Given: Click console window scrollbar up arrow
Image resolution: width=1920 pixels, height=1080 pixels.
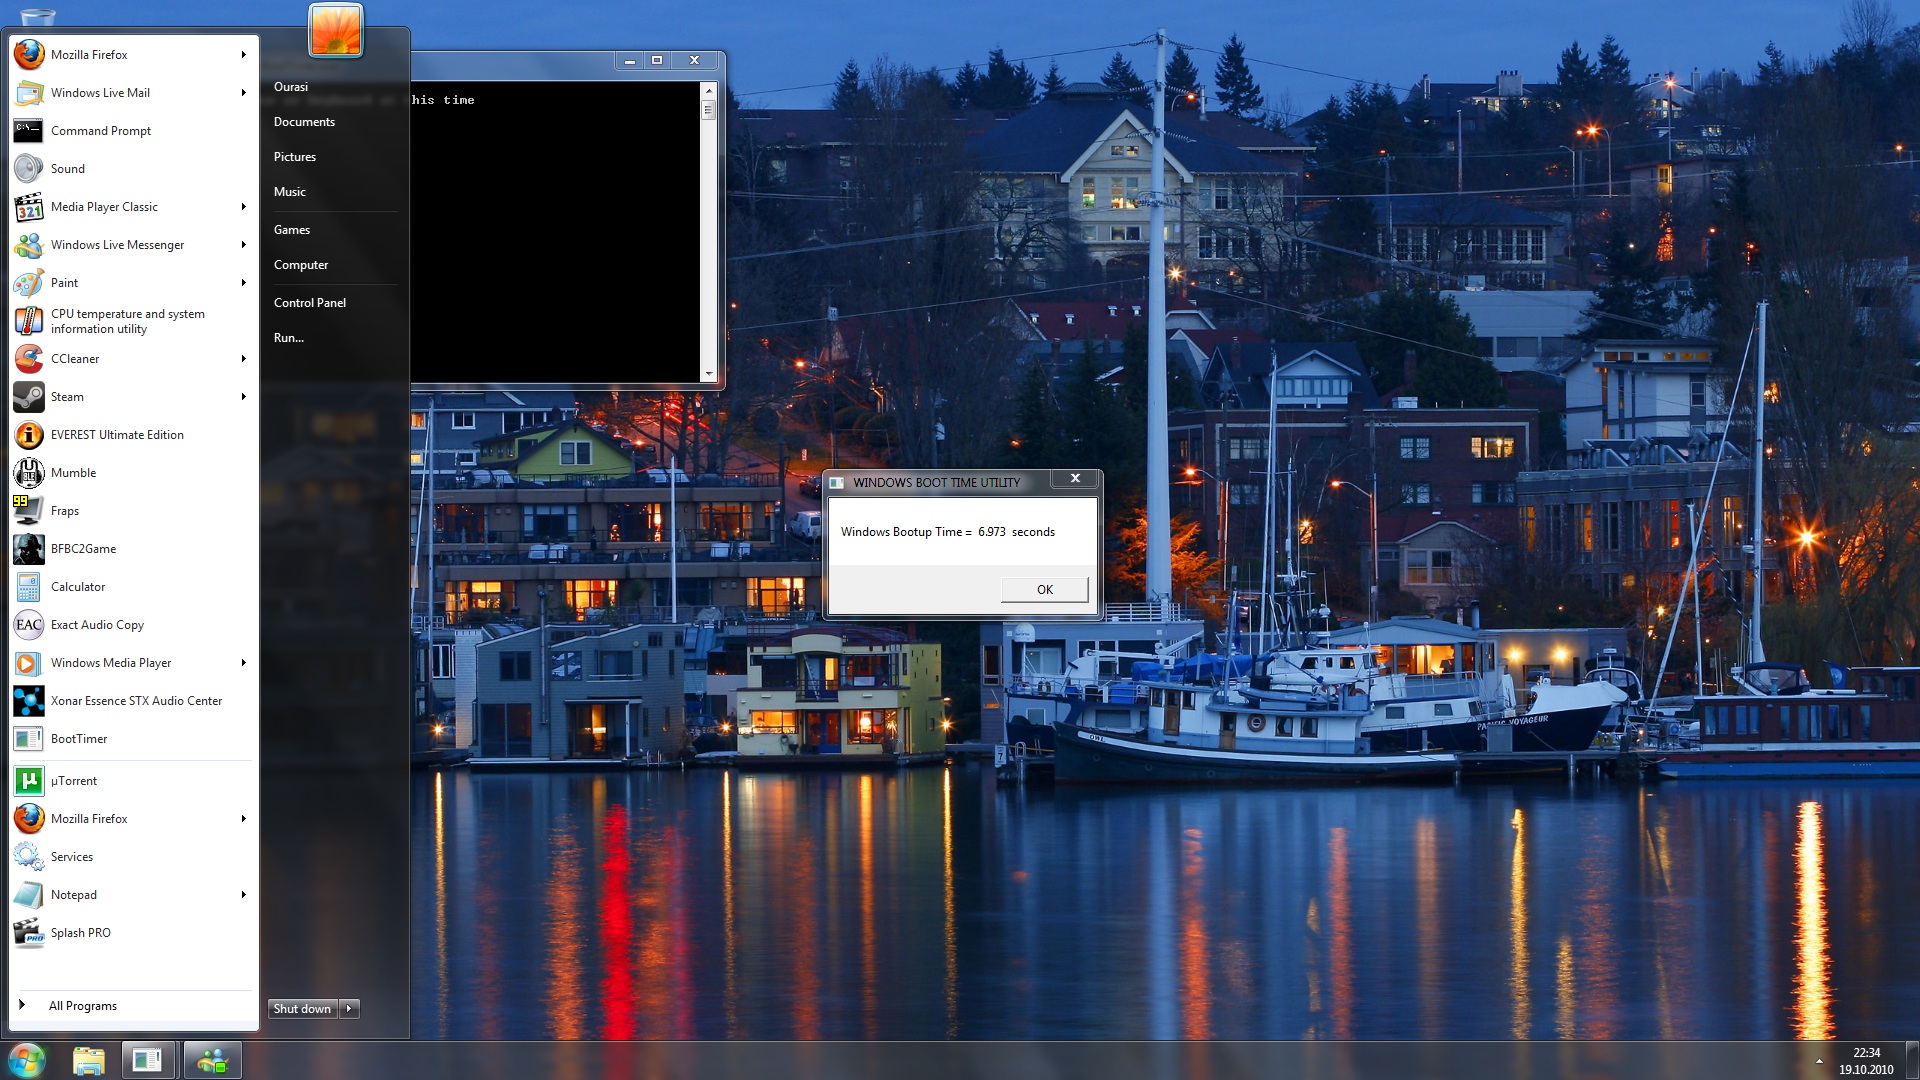Looking at the screenshot, I should click(709, 90).
